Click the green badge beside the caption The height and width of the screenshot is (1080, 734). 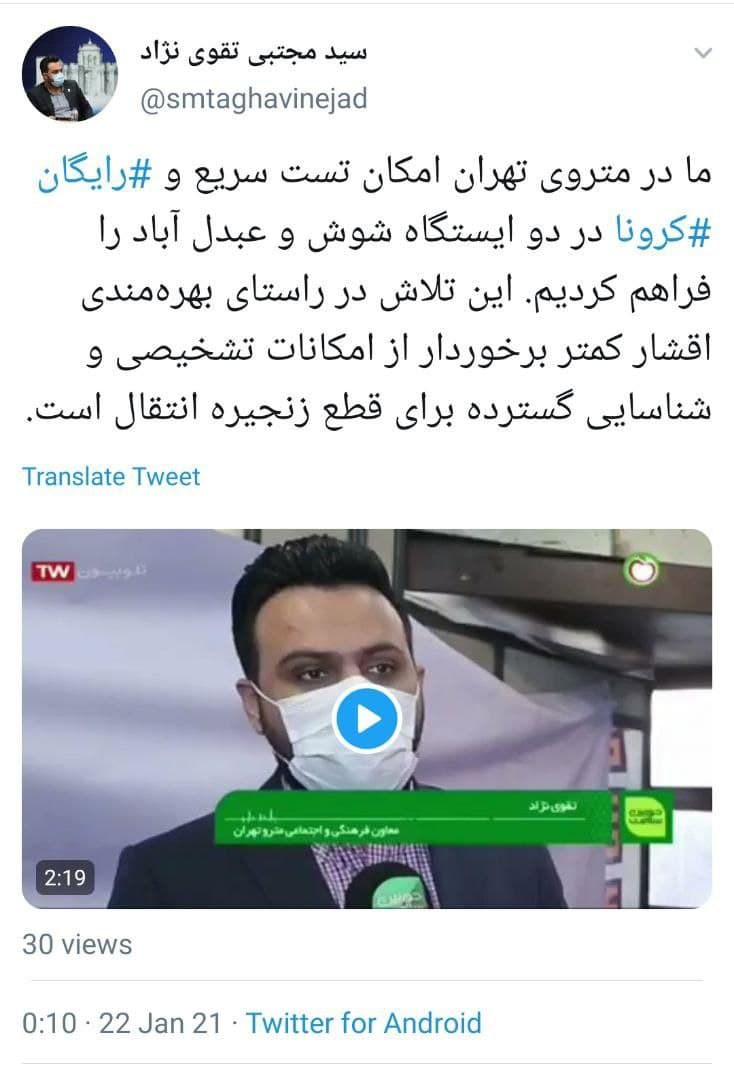(645, 817)
